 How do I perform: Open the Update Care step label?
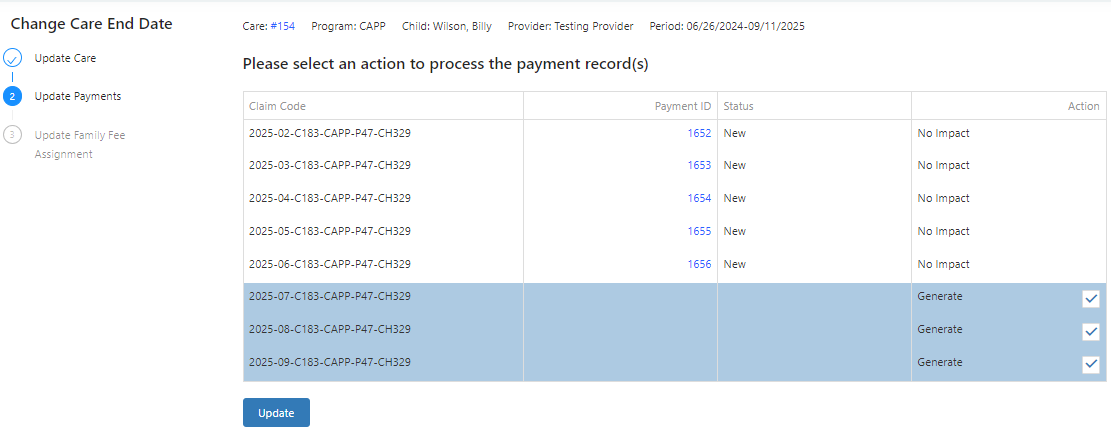tap(65, 58)
